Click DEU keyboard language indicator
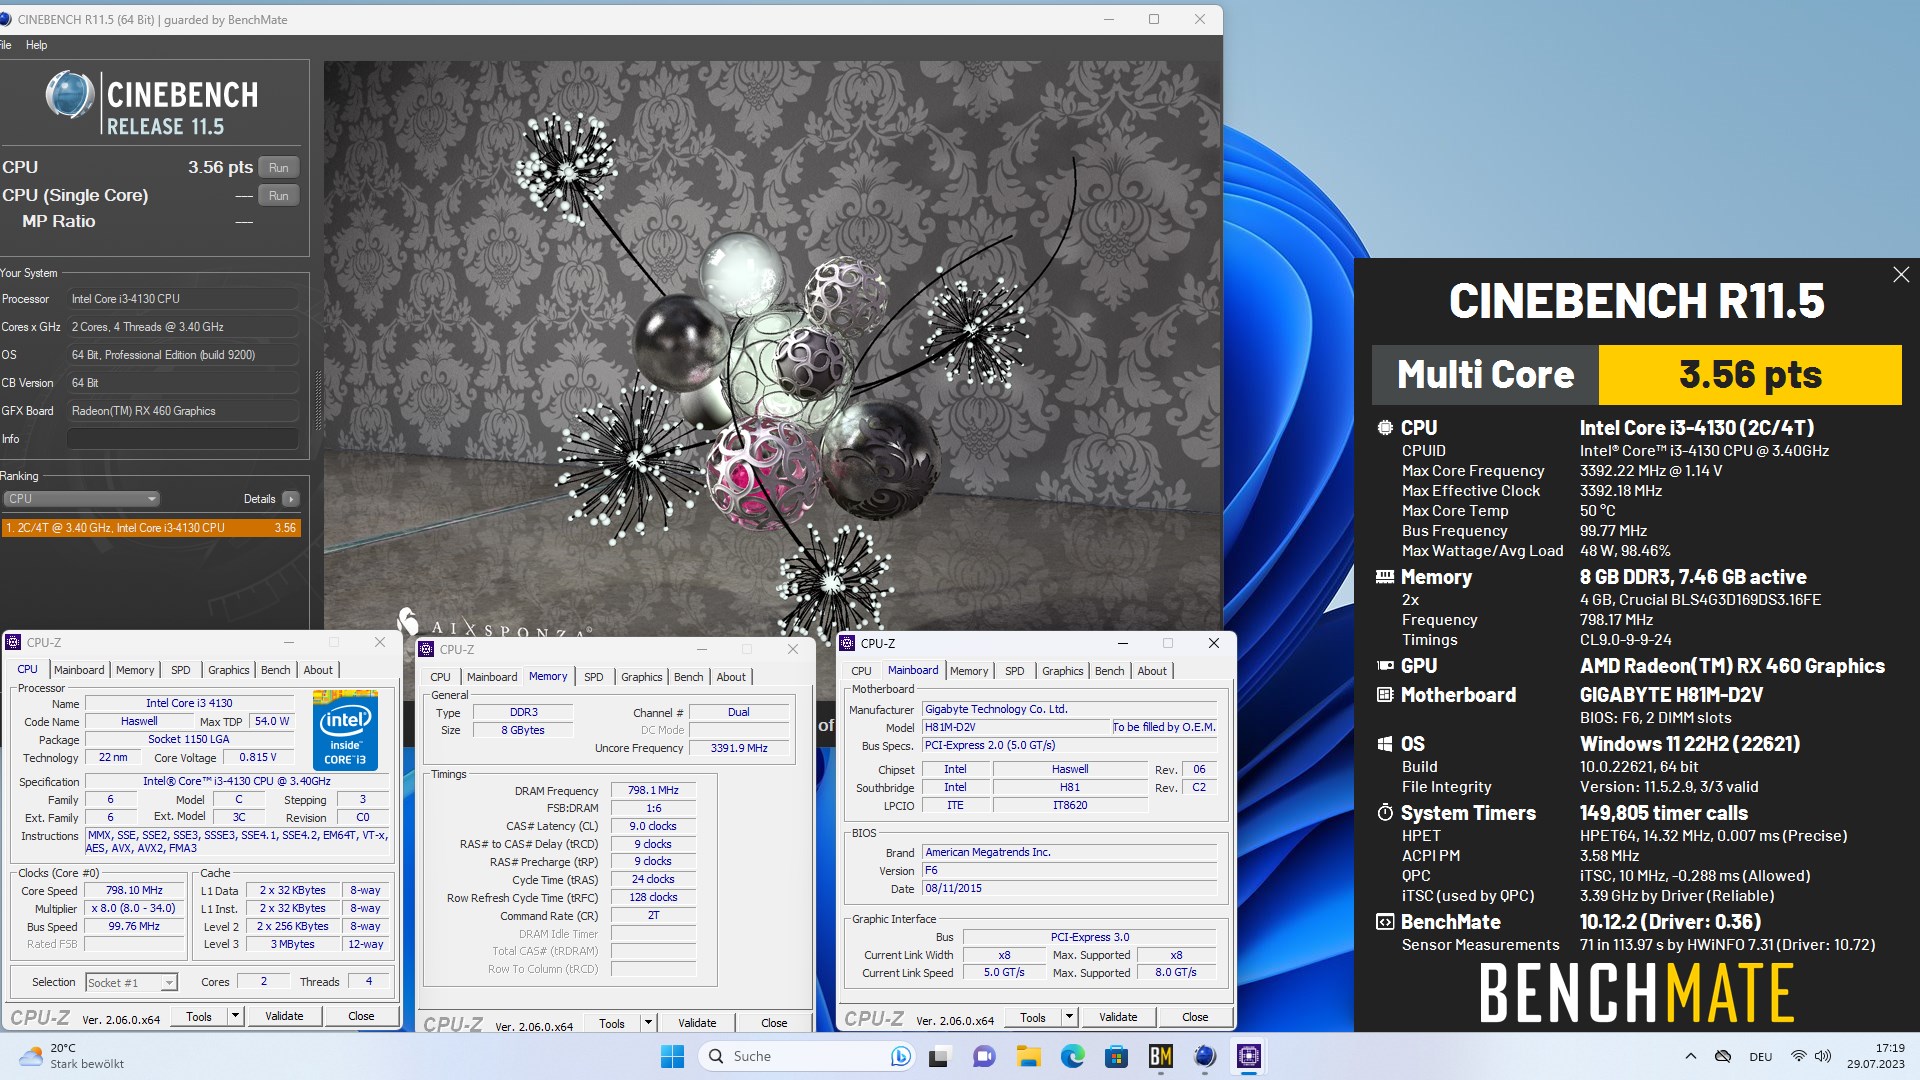The width and height of the screenshot is (1920, 1080). [1761, 1057]
